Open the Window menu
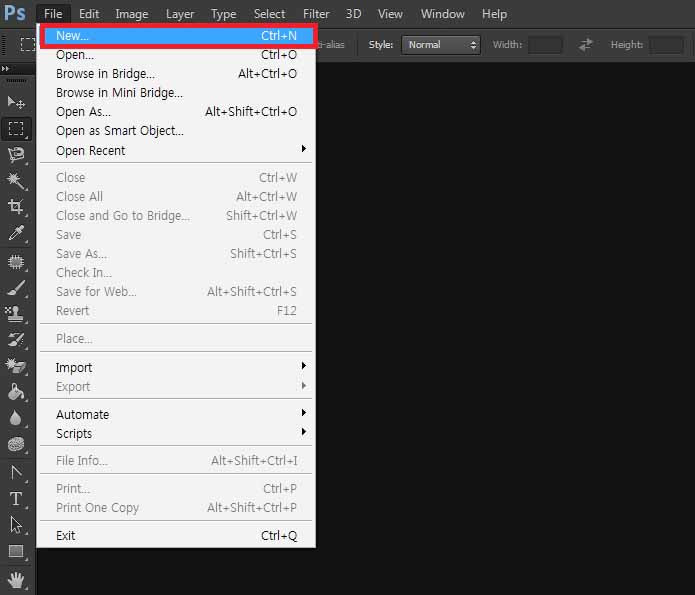695x595 pixels. 443,14
